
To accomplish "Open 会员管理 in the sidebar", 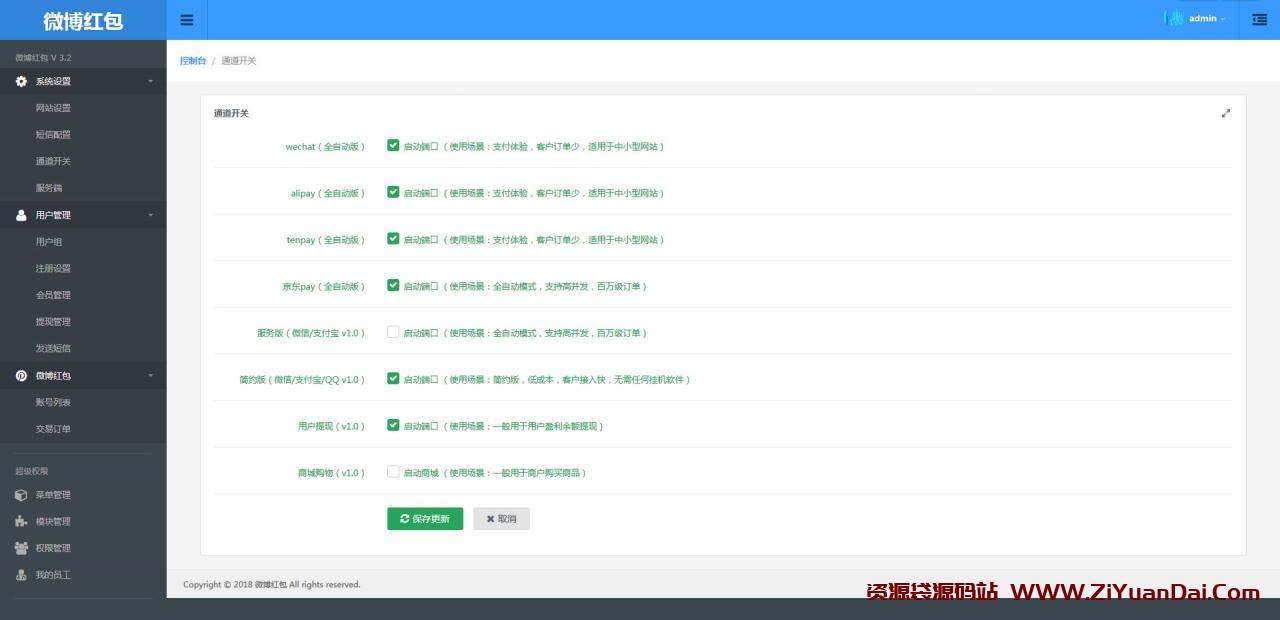I will [53, 295].
